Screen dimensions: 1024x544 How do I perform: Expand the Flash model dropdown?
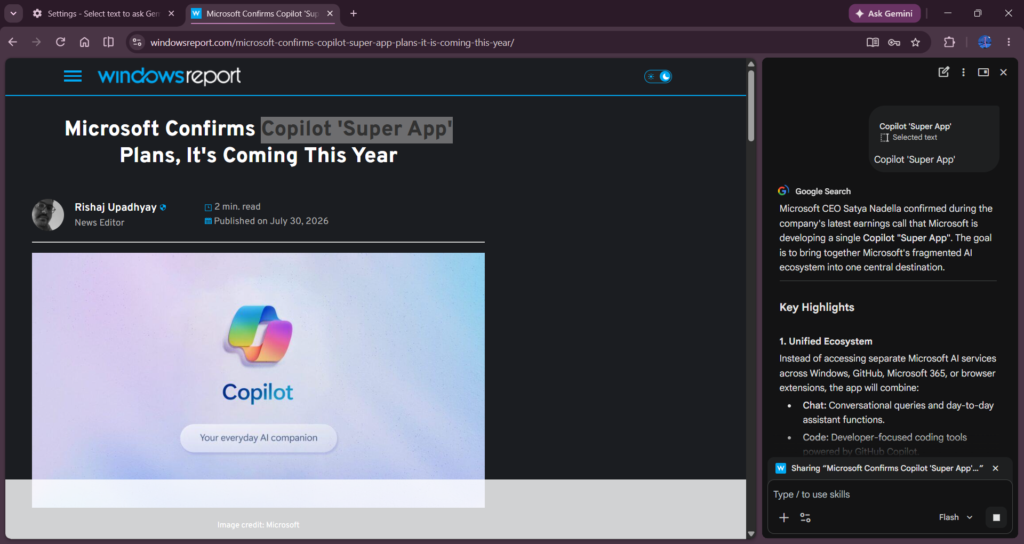955,517
